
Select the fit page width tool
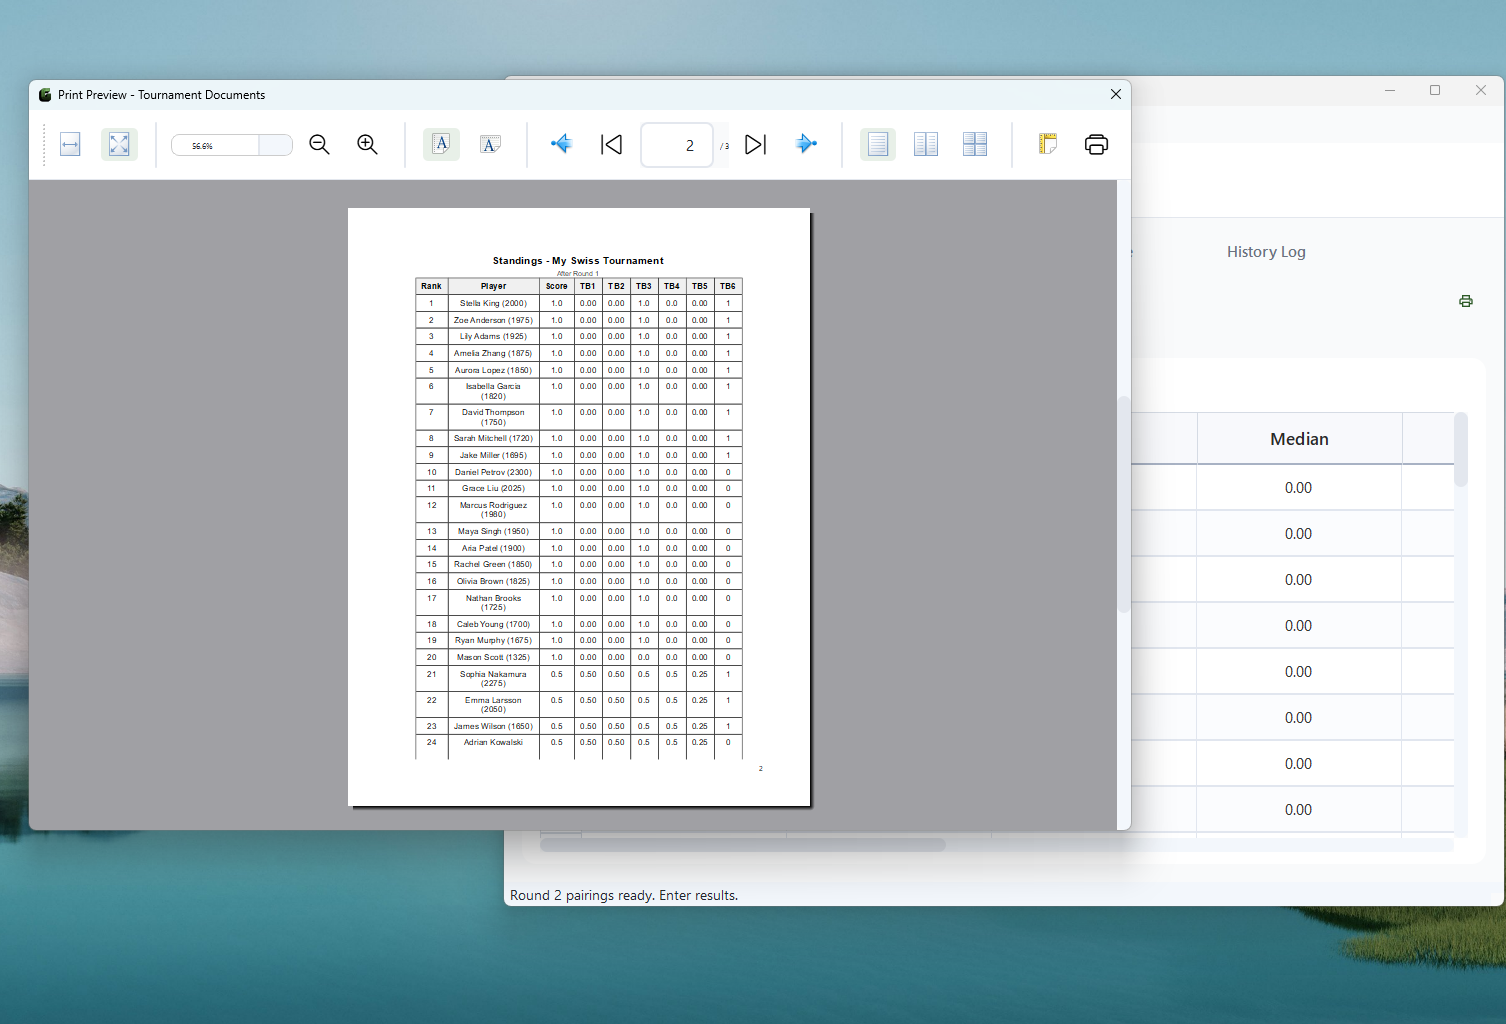point(69,144)
